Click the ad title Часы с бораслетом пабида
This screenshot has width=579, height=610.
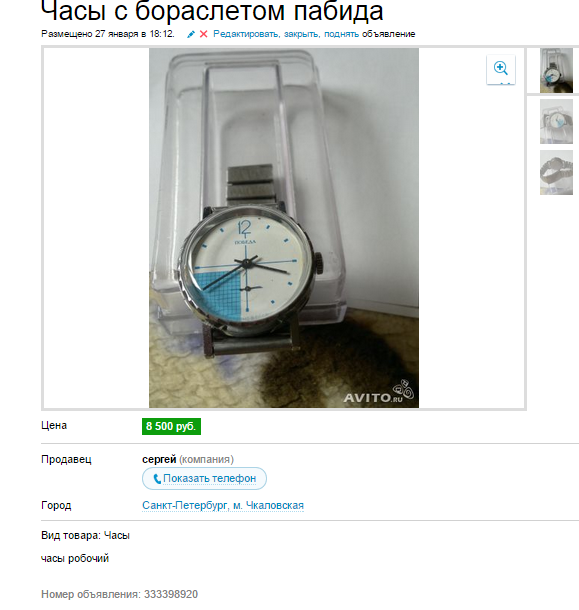tap(212, 11)
